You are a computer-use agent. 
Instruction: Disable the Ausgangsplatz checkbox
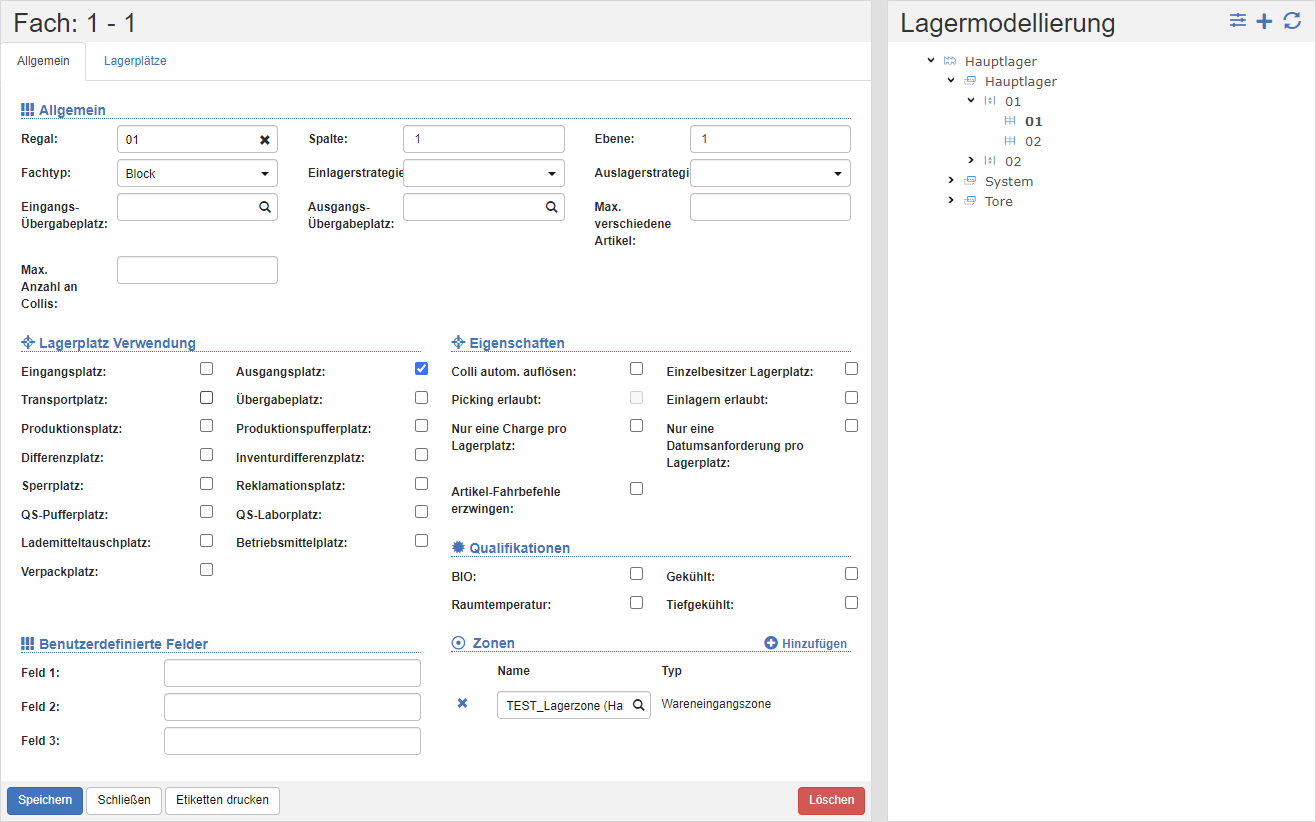[x=421, y=368]
